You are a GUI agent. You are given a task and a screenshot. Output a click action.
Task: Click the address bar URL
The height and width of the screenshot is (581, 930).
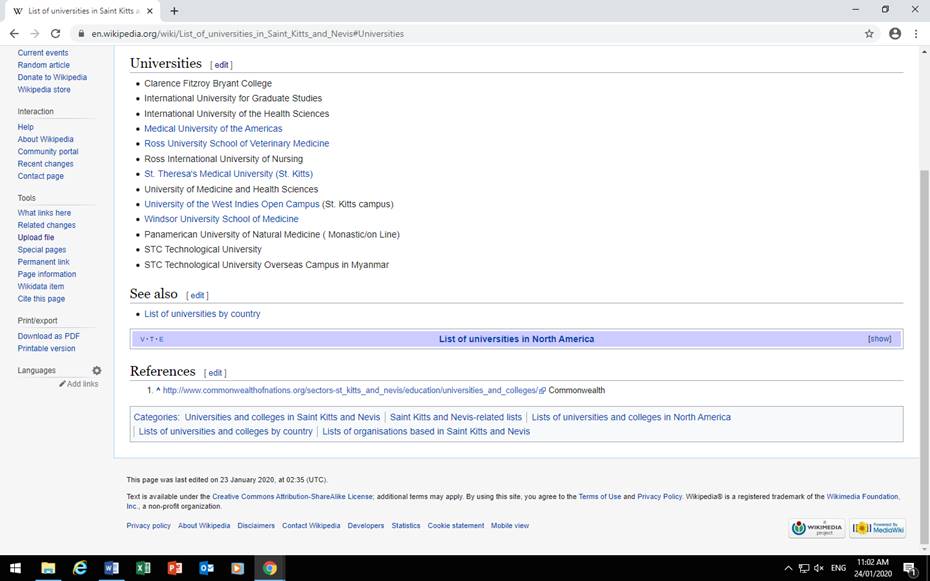247,34
